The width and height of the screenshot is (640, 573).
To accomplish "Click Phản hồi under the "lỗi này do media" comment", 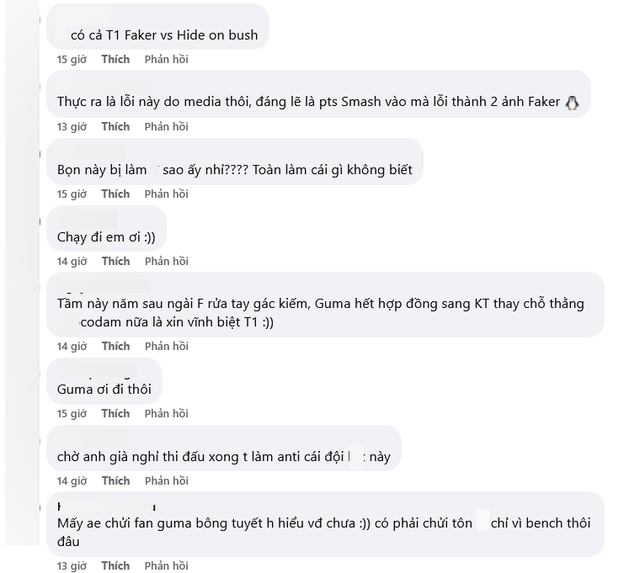I will coord(166,127).
